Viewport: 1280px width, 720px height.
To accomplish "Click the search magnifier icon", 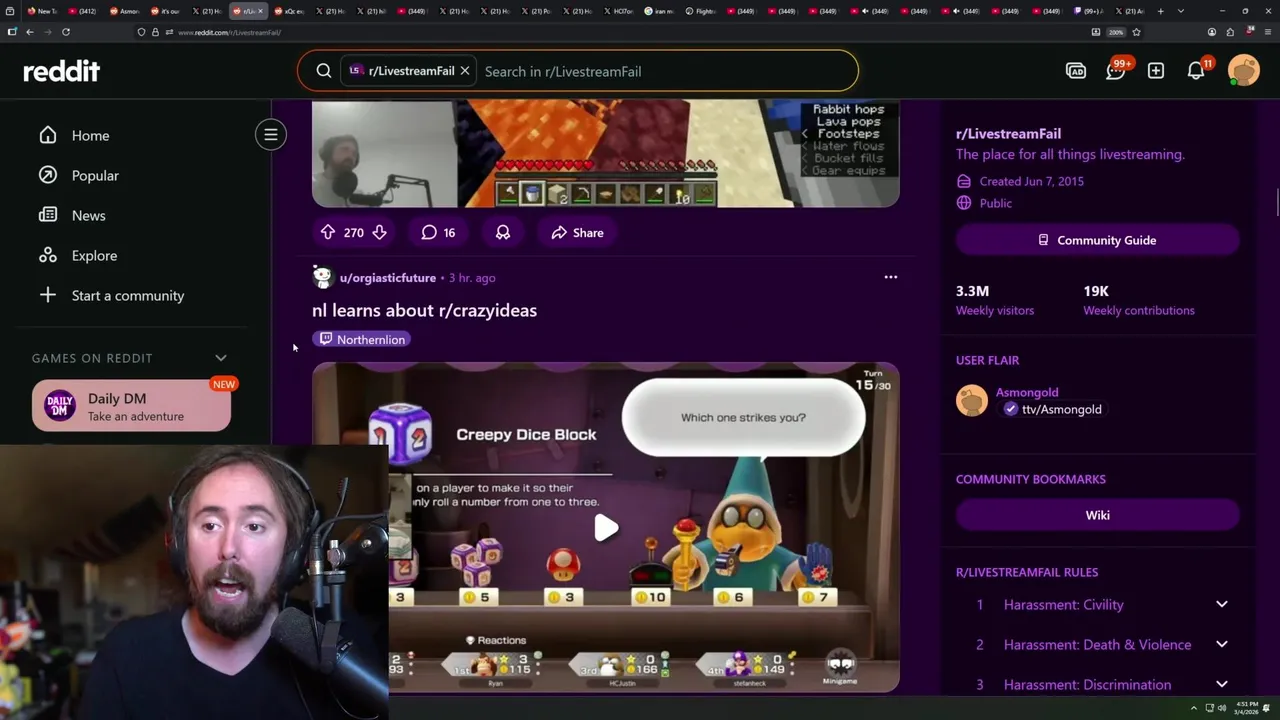I will tap(324, 71).
